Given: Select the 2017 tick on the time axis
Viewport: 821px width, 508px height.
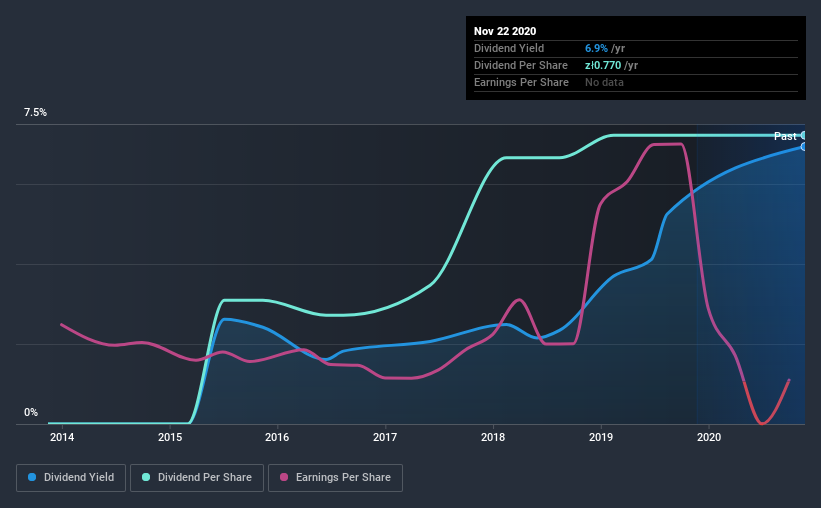Looking at the screenshot, I should click(385, 437).
